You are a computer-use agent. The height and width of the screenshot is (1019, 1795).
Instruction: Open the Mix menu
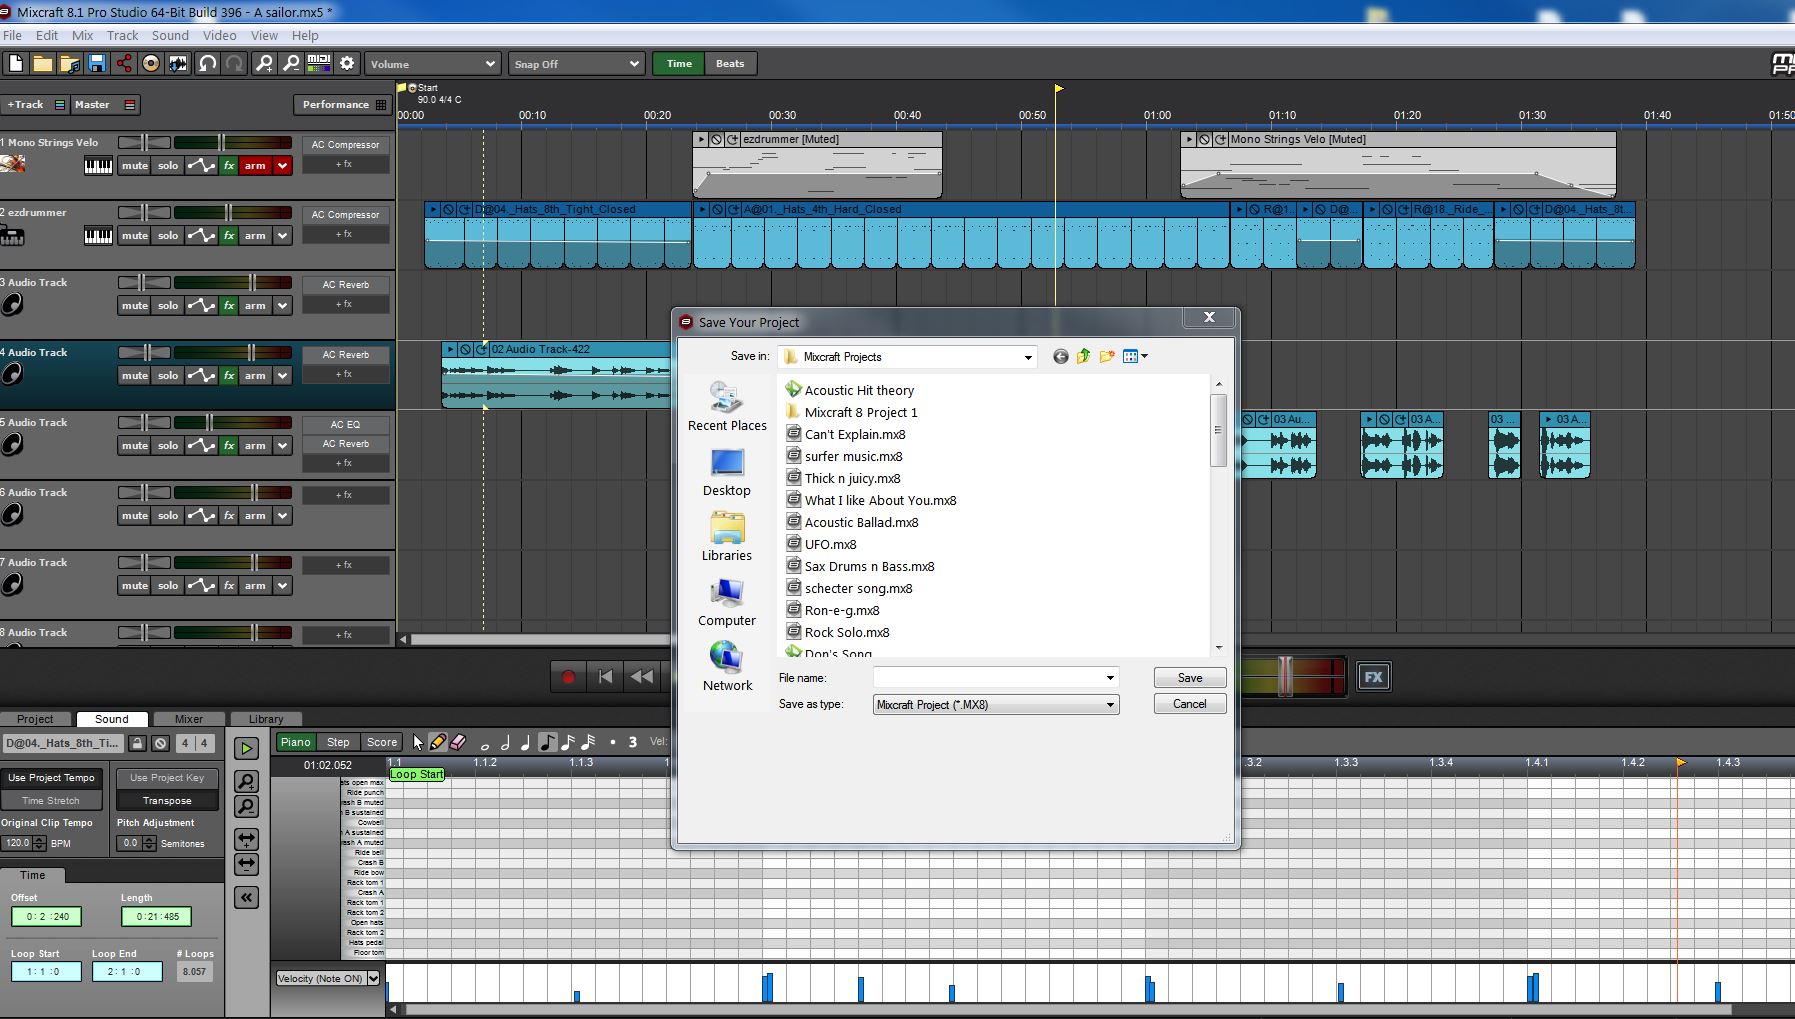[x=82, y=35]
